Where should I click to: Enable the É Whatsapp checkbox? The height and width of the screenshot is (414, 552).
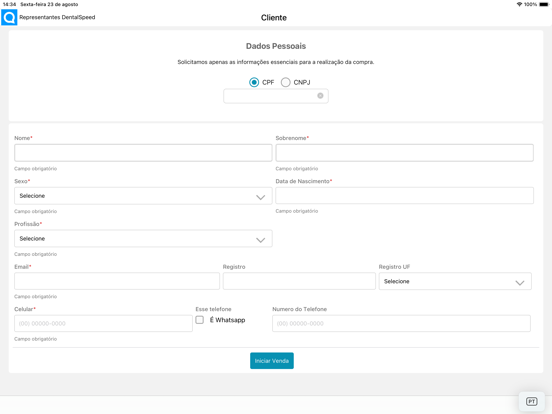click(x=200, y=320)
